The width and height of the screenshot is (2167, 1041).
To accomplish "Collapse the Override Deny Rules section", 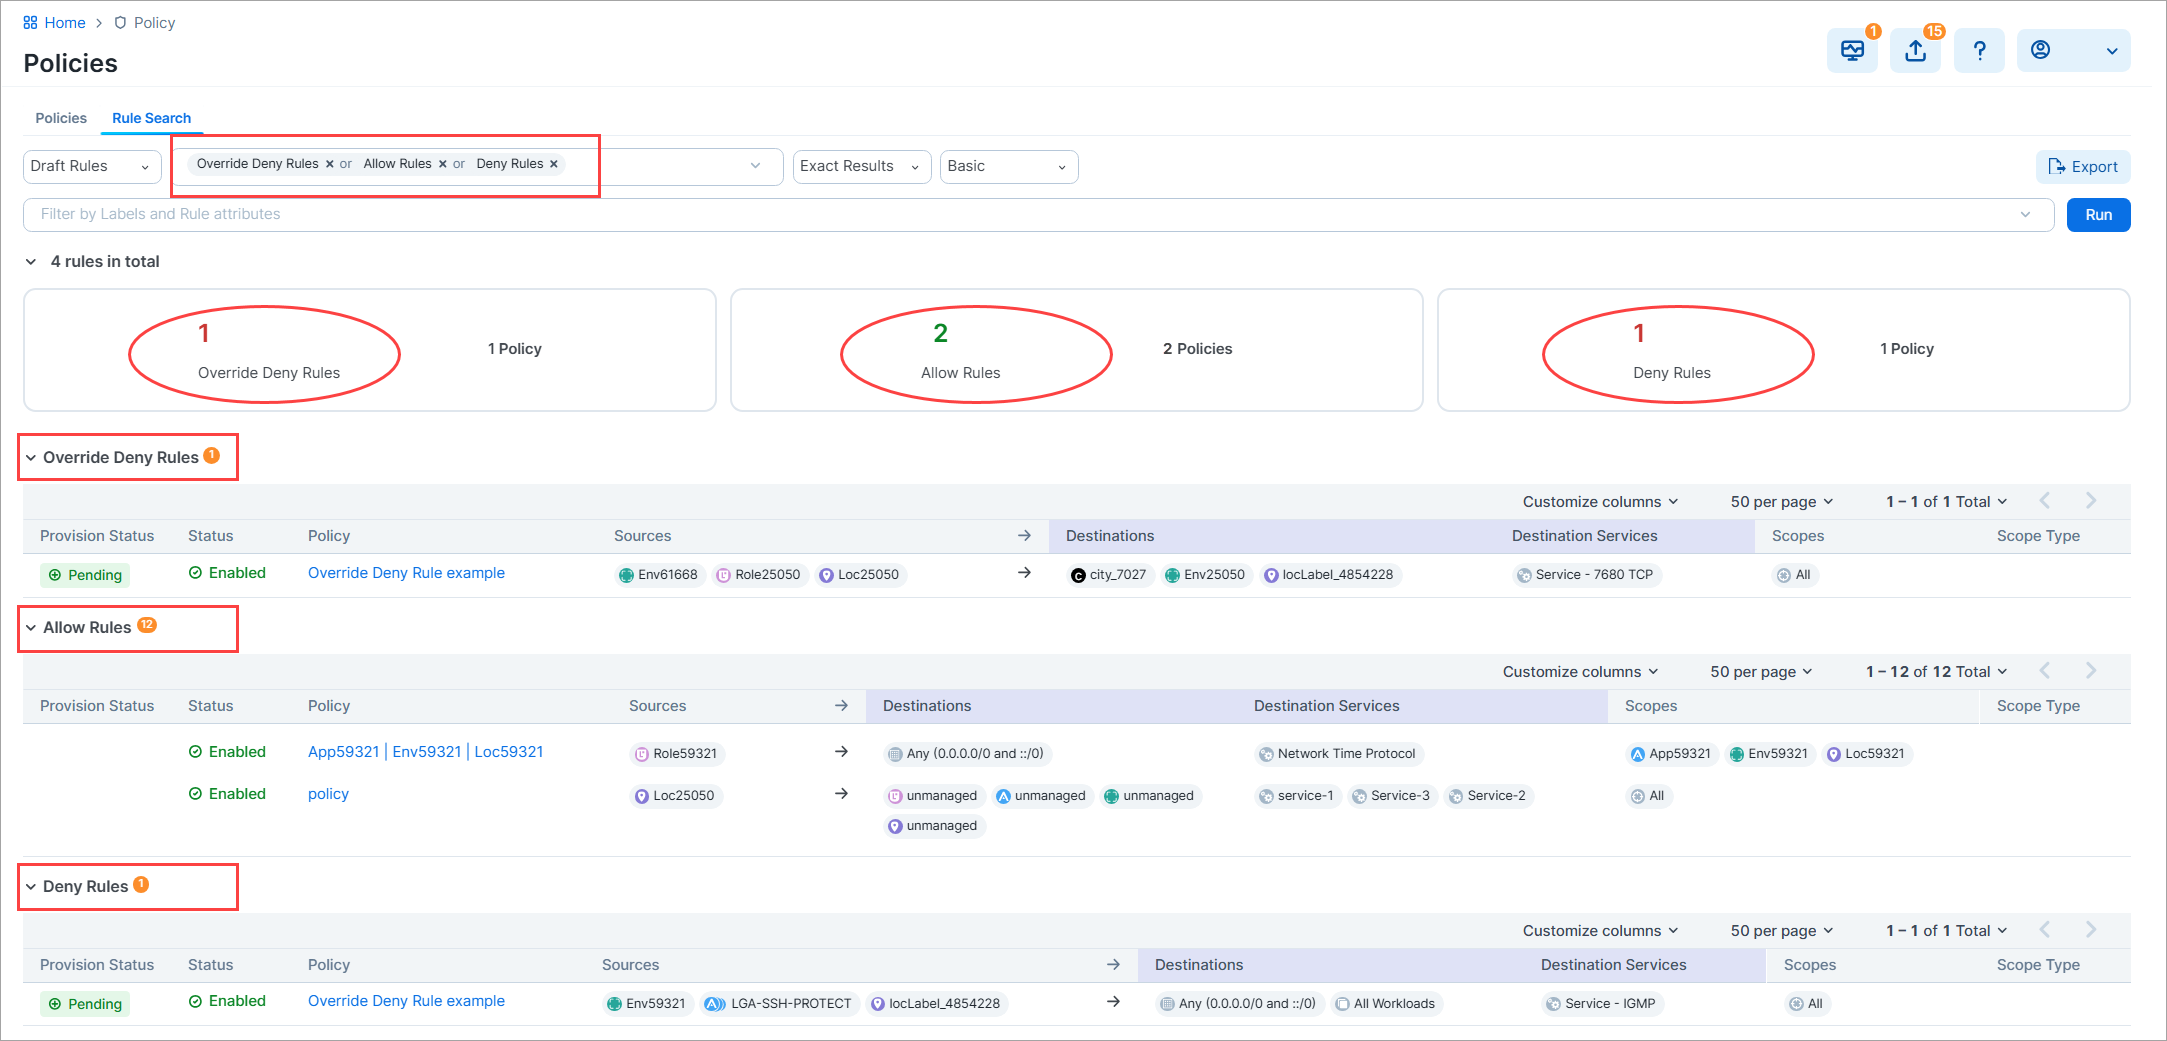I will pyautogui.click(x=31, y=458).
